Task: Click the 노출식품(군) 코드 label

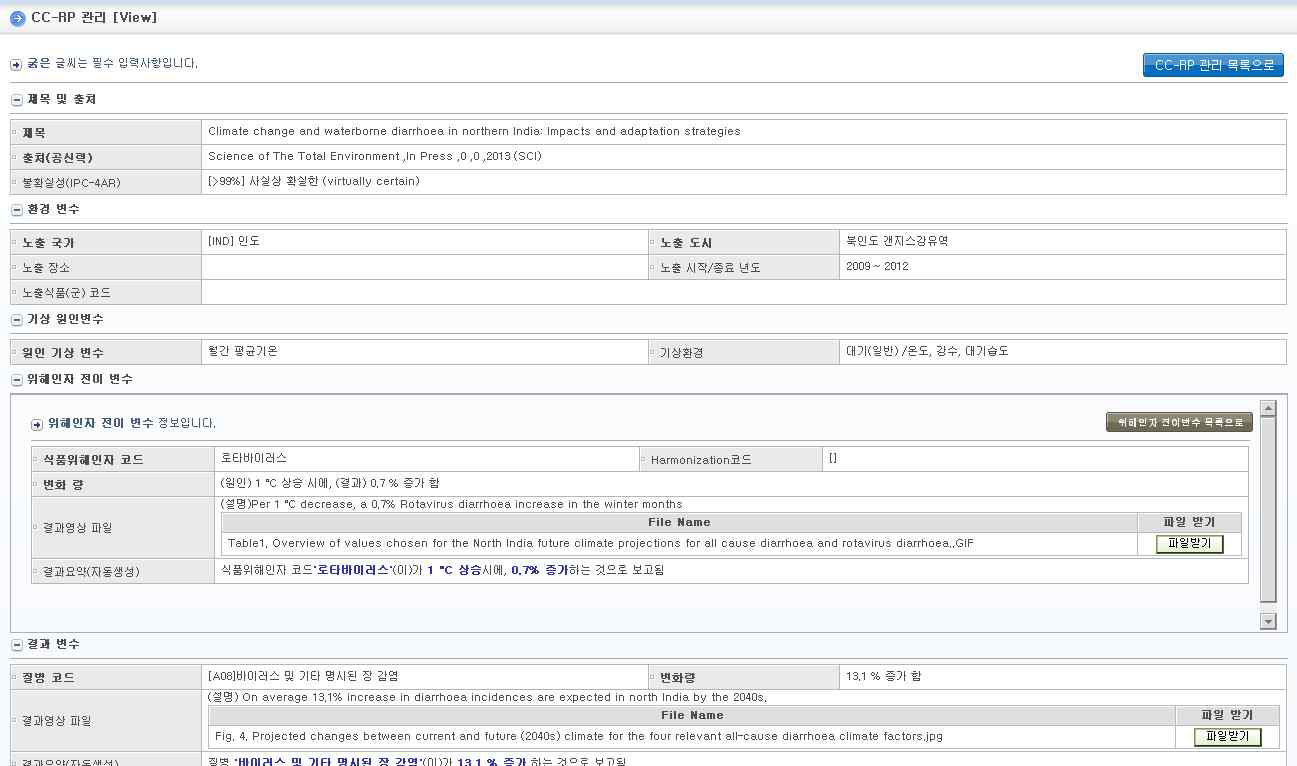Action: (x=66, y=293)
